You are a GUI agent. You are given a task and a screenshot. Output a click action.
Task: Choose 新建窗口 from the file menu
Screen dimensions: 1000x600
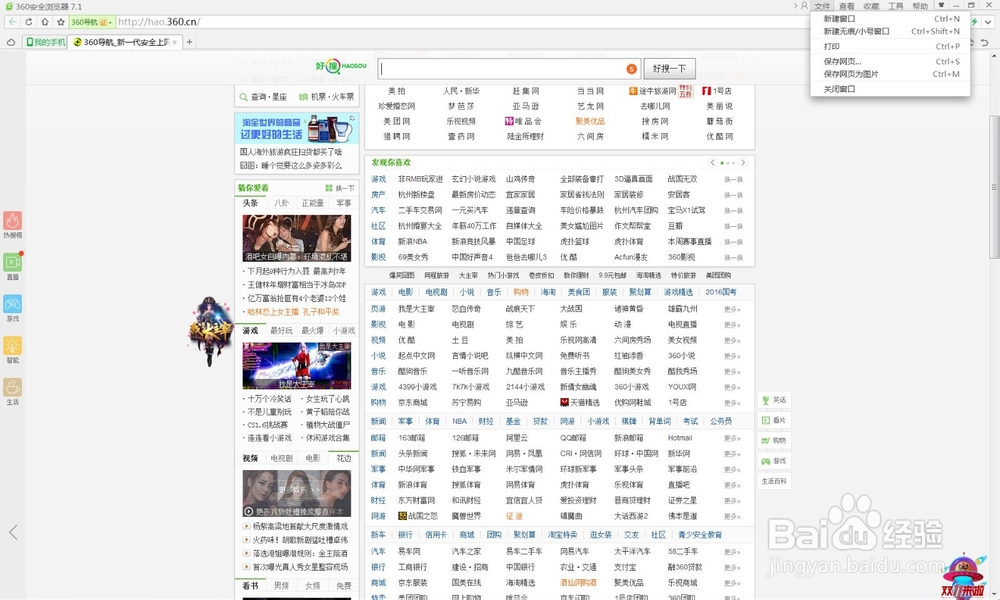[x=890, y=18]
